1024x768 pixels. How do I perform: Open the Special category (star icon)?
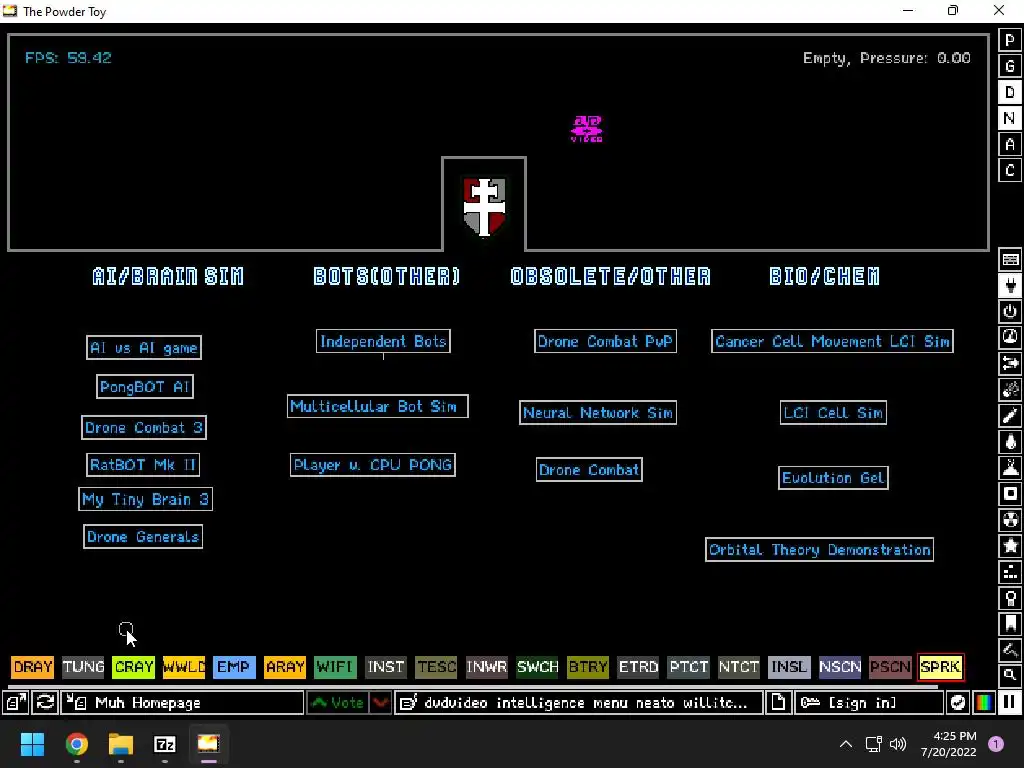tap(1010, 546)
